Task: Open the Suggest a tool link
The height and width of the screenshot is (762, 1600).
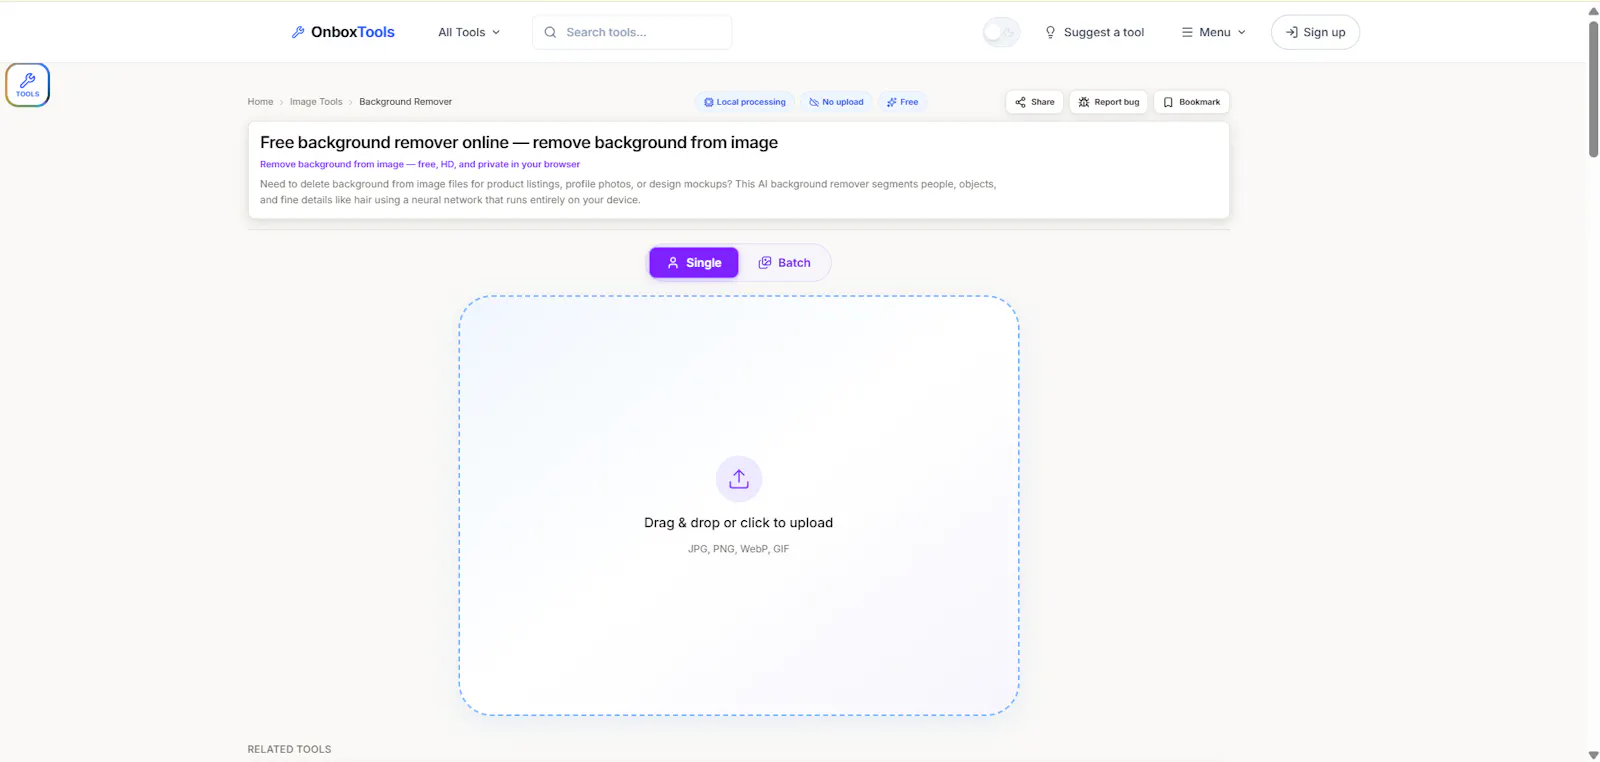Action: point(1094,32)
